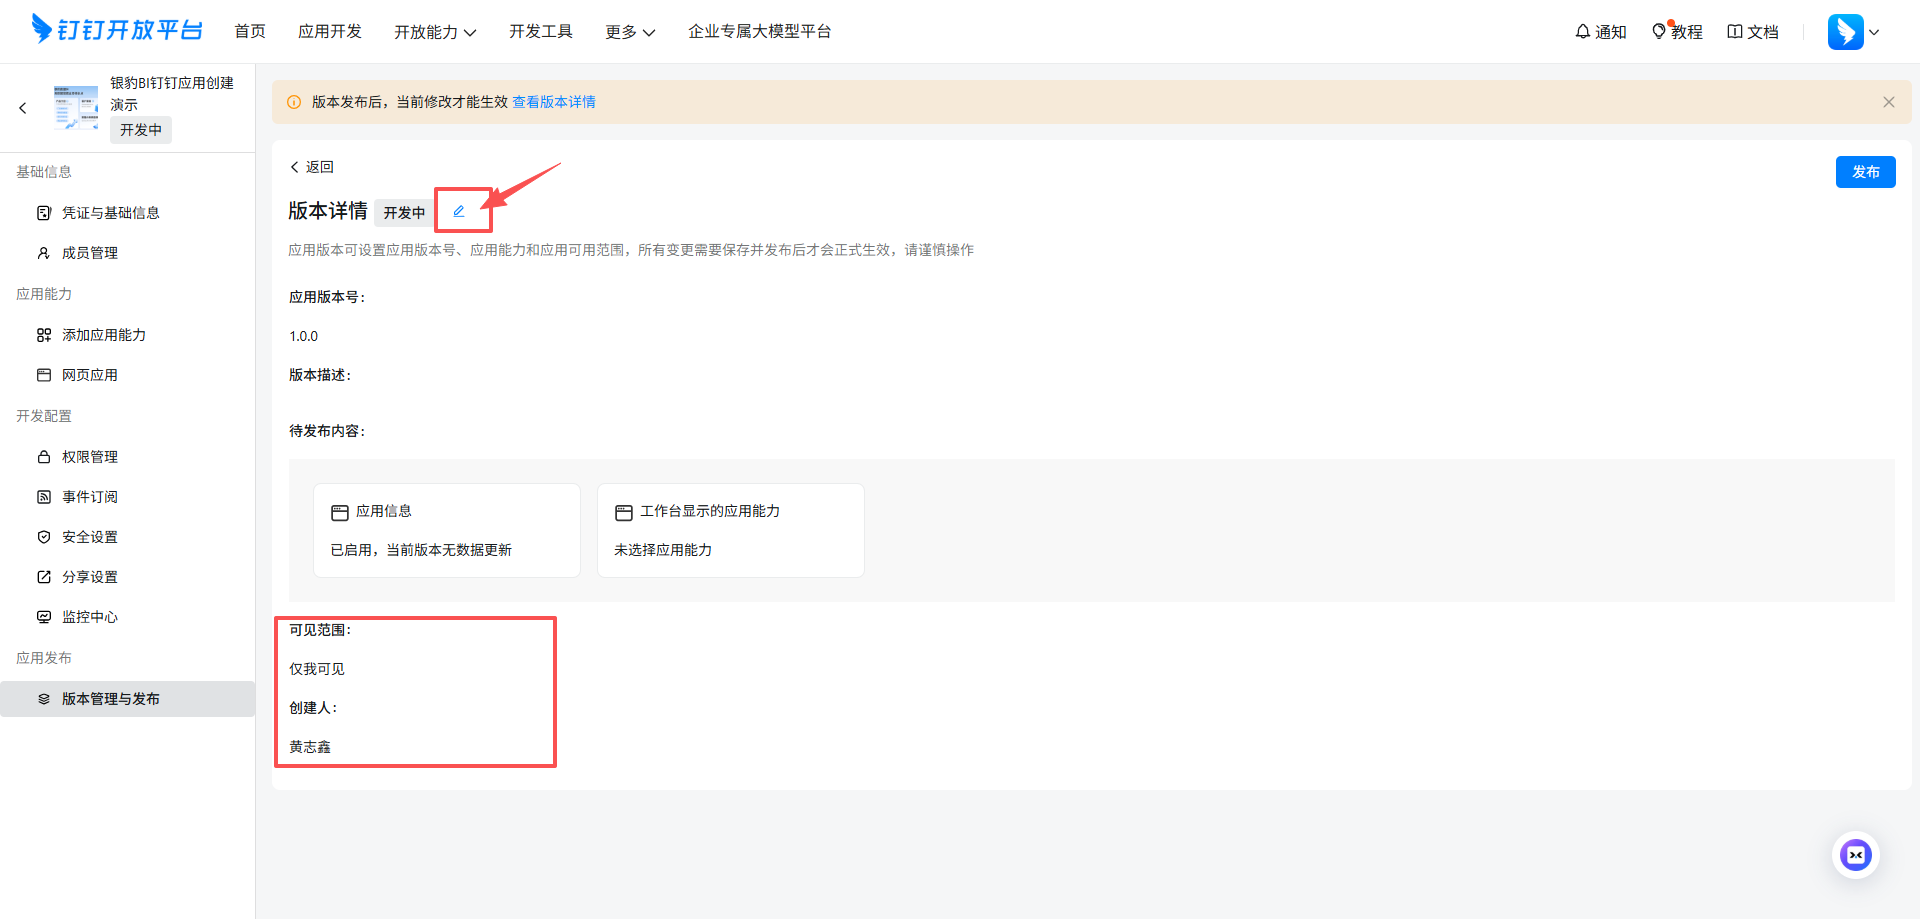Select 添加应用能力 in the sidebar

[x=101, y=334]
